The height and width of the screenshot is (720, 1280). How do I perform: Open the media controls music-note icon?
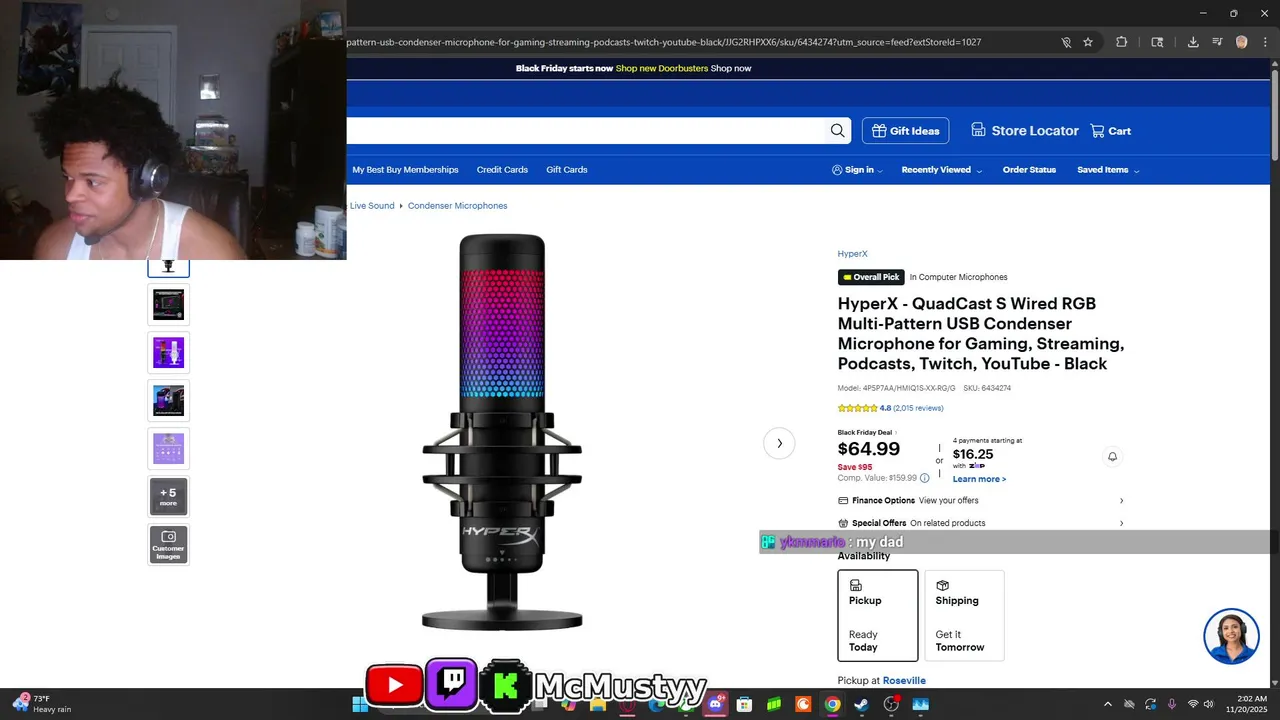click(1217, 42)
